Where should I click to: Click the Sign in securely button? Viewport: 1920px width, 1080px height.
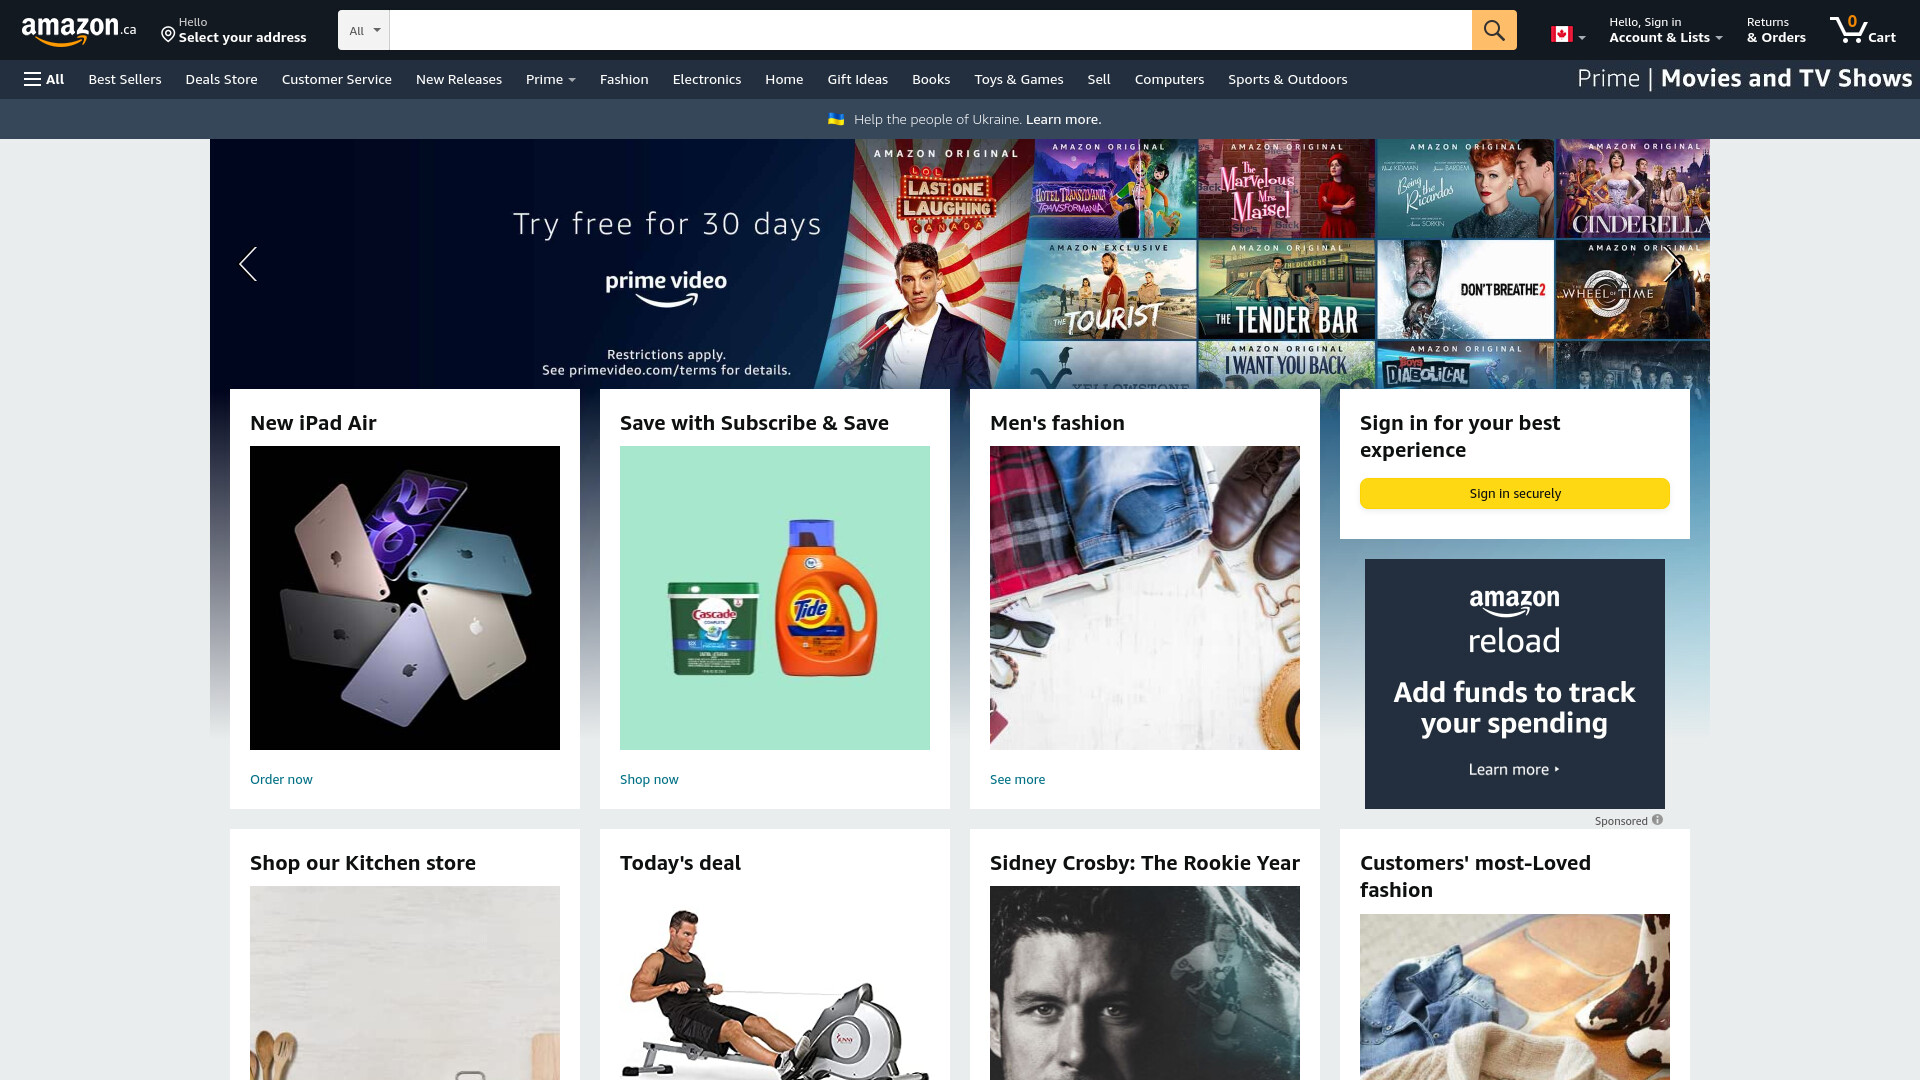[1515, 493]
